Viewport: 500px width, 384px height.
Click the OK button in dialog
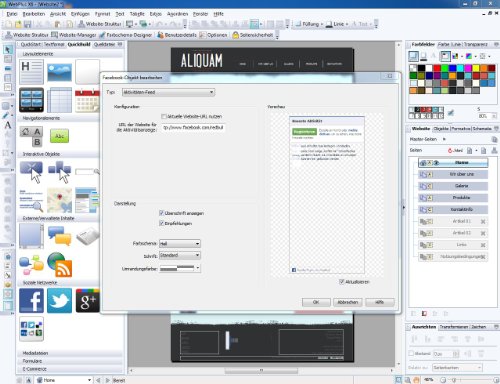pos(316,302)
